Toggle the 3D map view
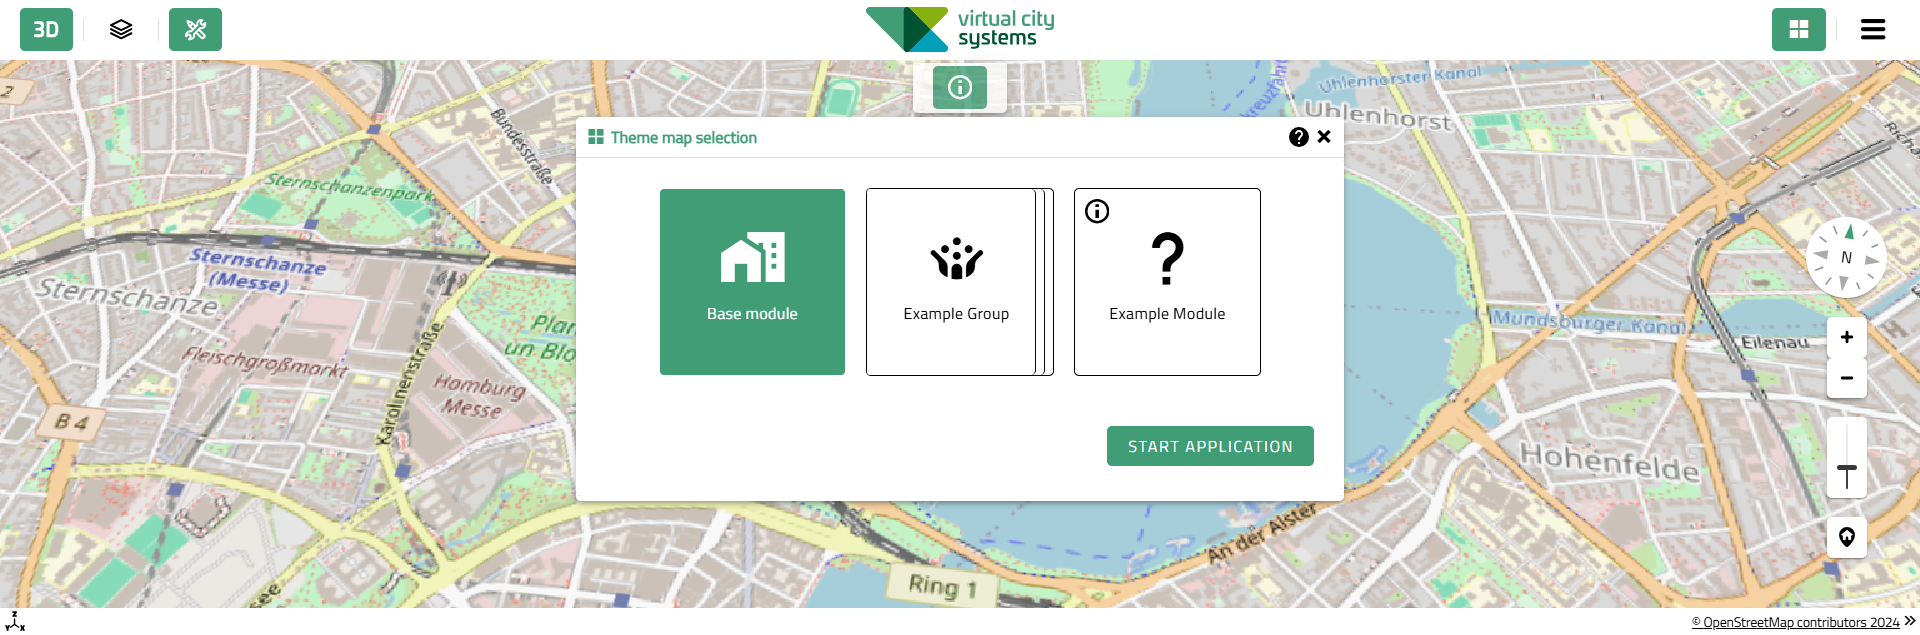The width and height of the screenshot is (1920, 635). 46,30
